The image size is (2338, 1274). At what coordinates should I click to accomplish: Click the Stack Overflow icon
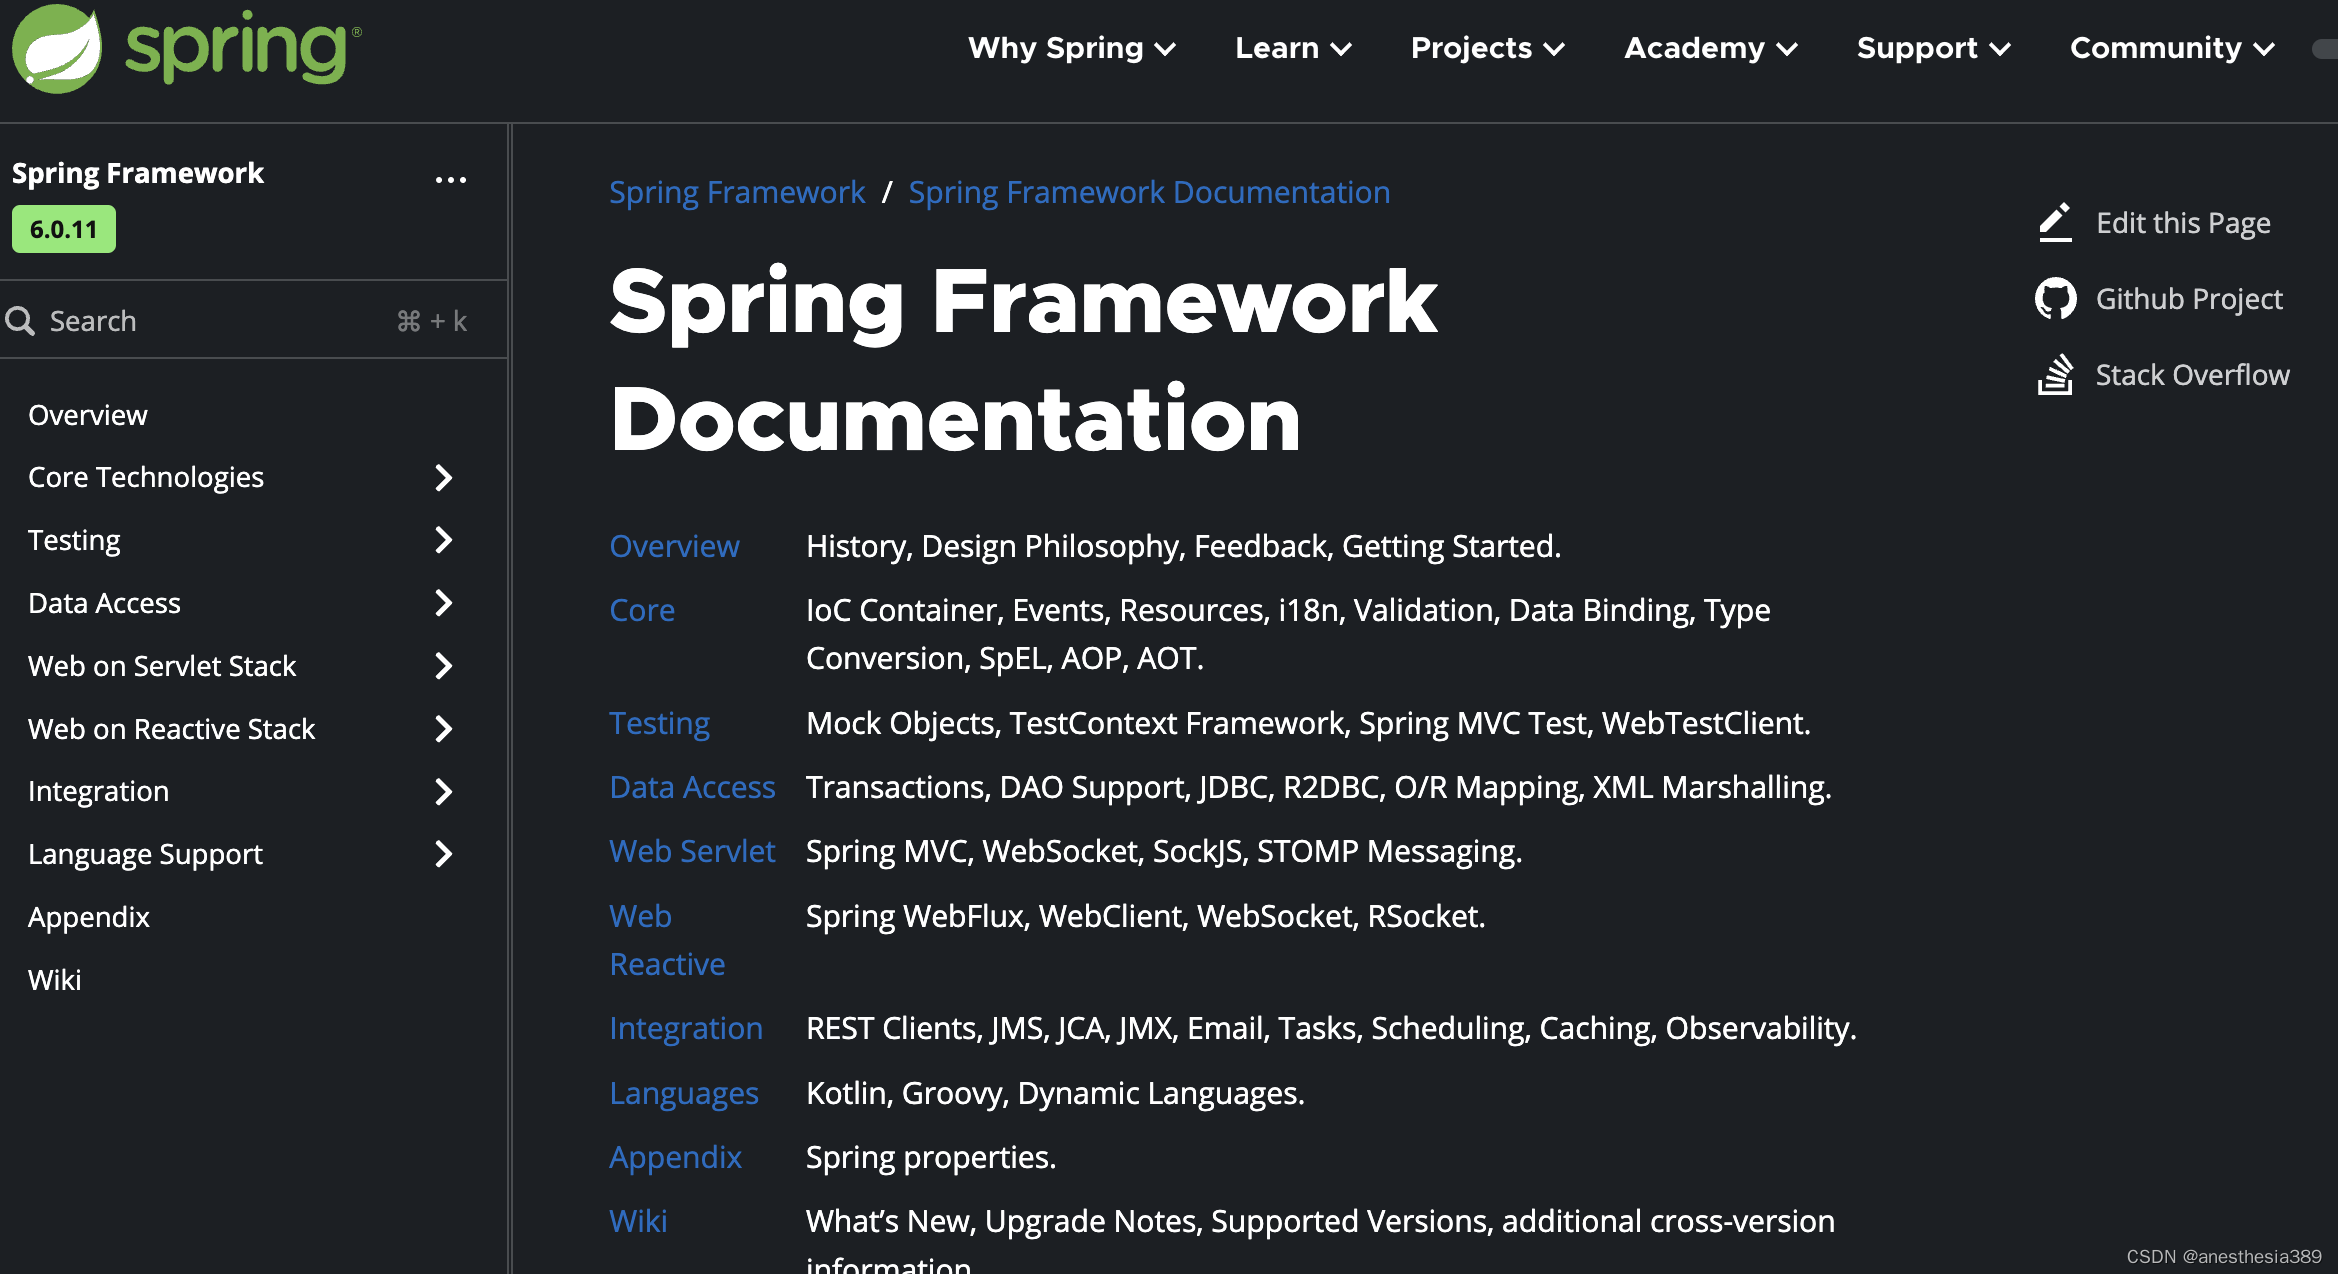[x=2055, y=375]
